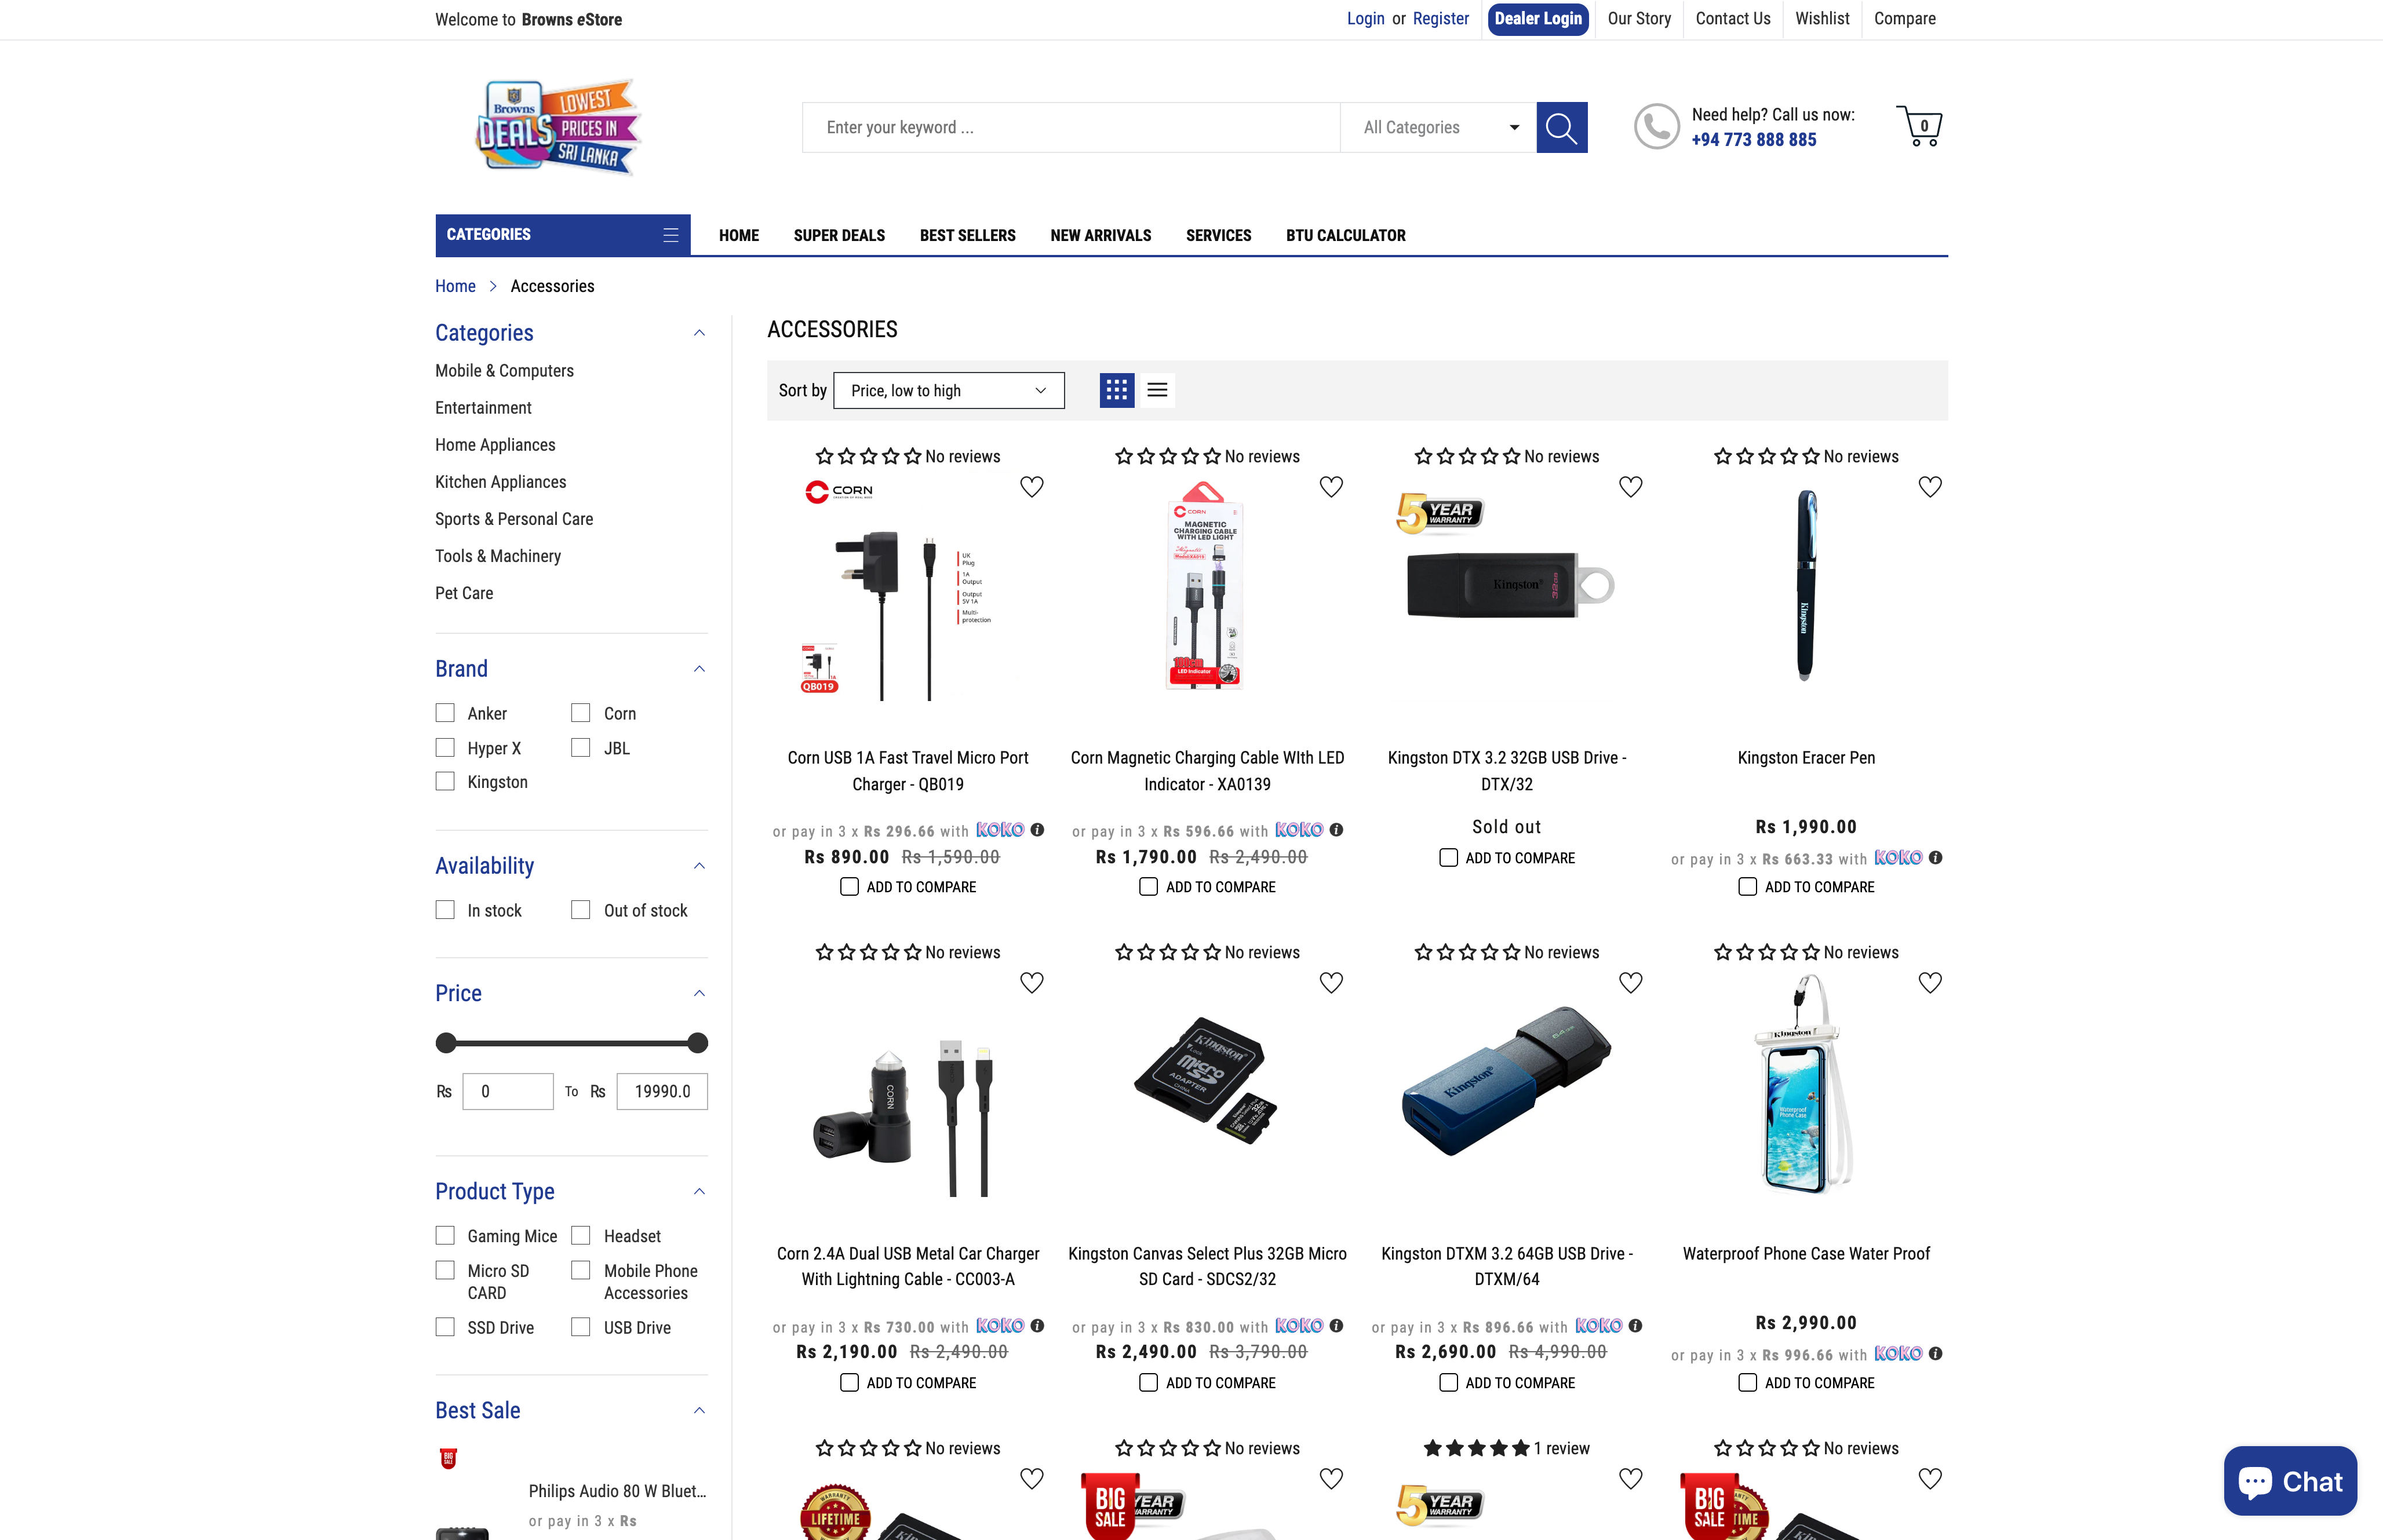This screenshot has width=2383, height=1540.
Task: Enable the In stock availability filter
Action: 445,910
